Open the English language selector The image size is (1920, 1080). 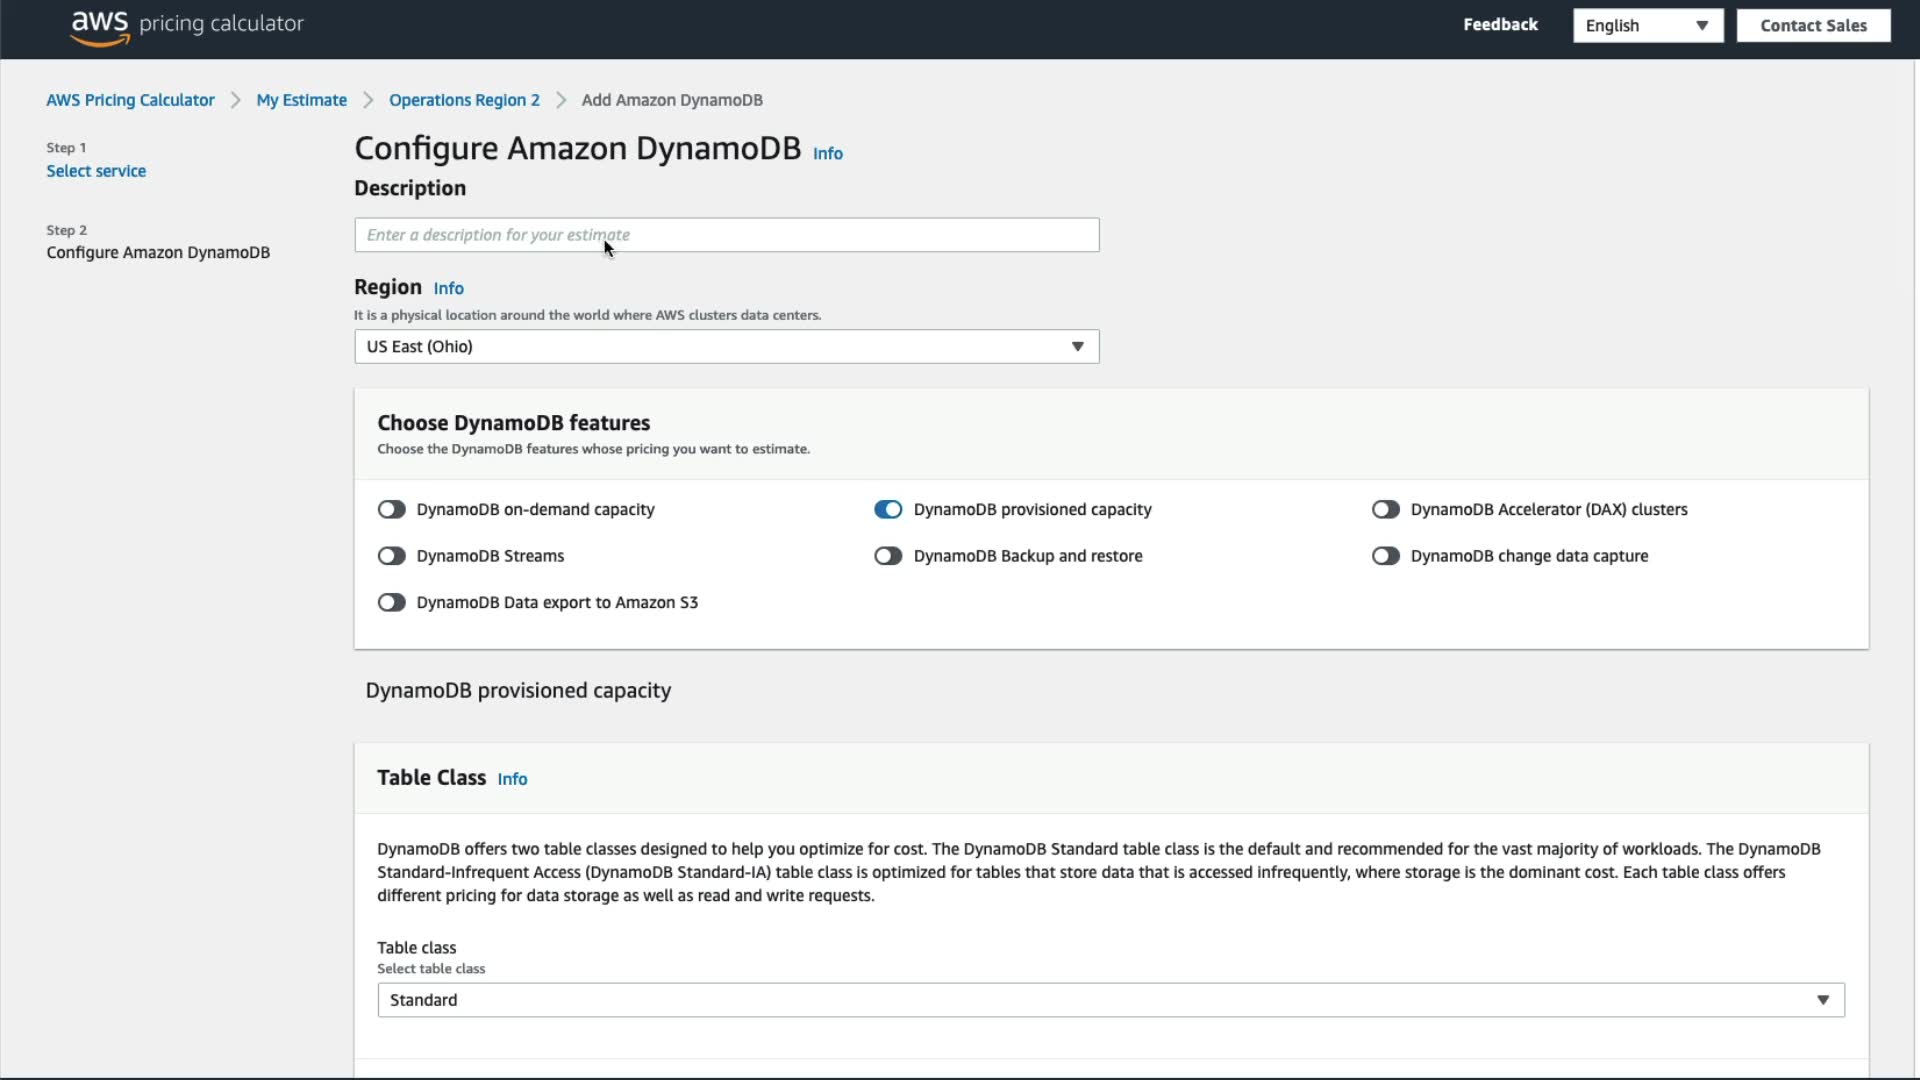point(1647,26)
